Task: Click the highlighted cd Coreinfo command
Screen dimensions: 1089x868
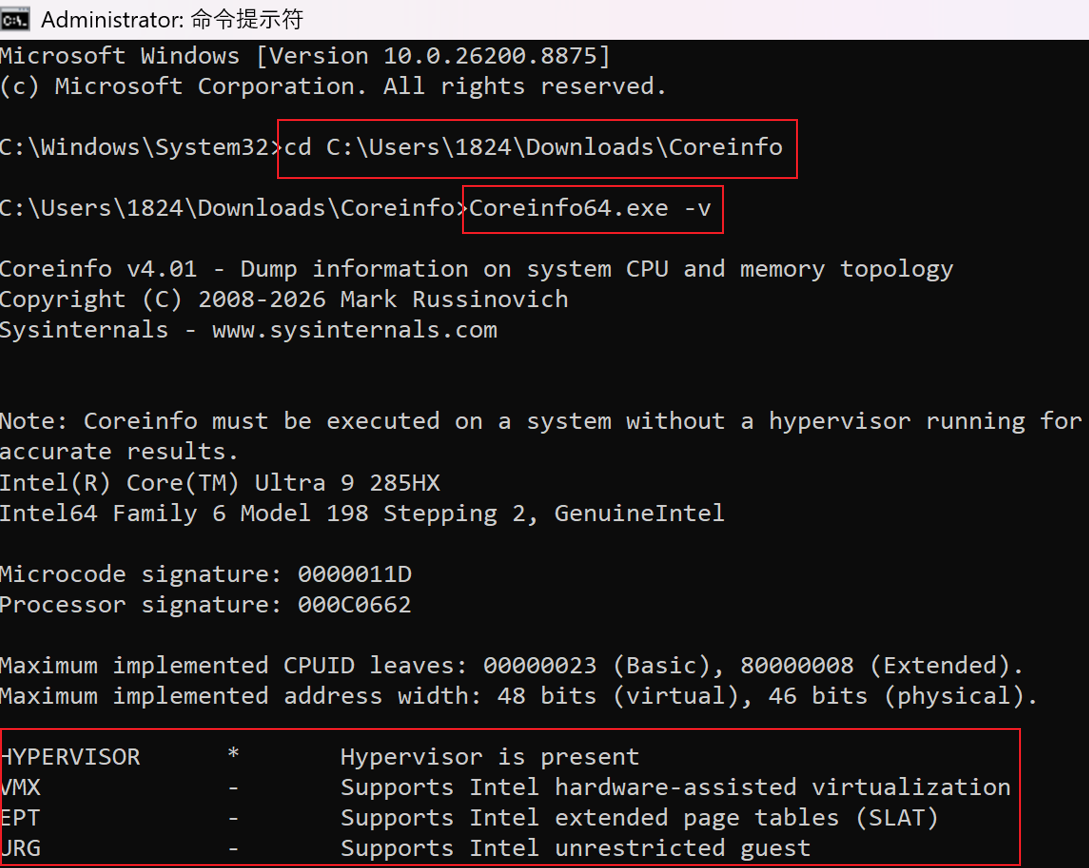Action: tap(533, 147)
